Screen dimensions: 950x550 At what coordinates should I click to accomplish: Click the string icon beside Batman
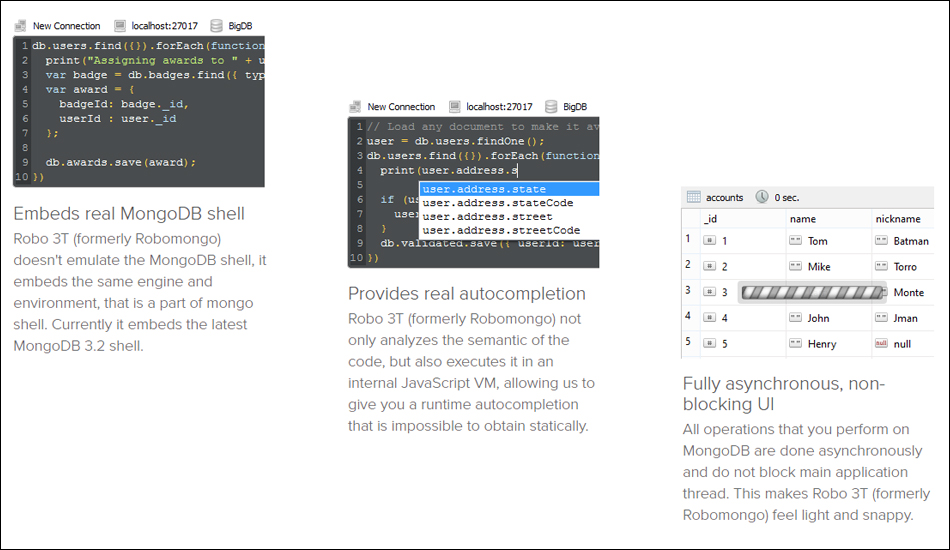tap(882, 240)
